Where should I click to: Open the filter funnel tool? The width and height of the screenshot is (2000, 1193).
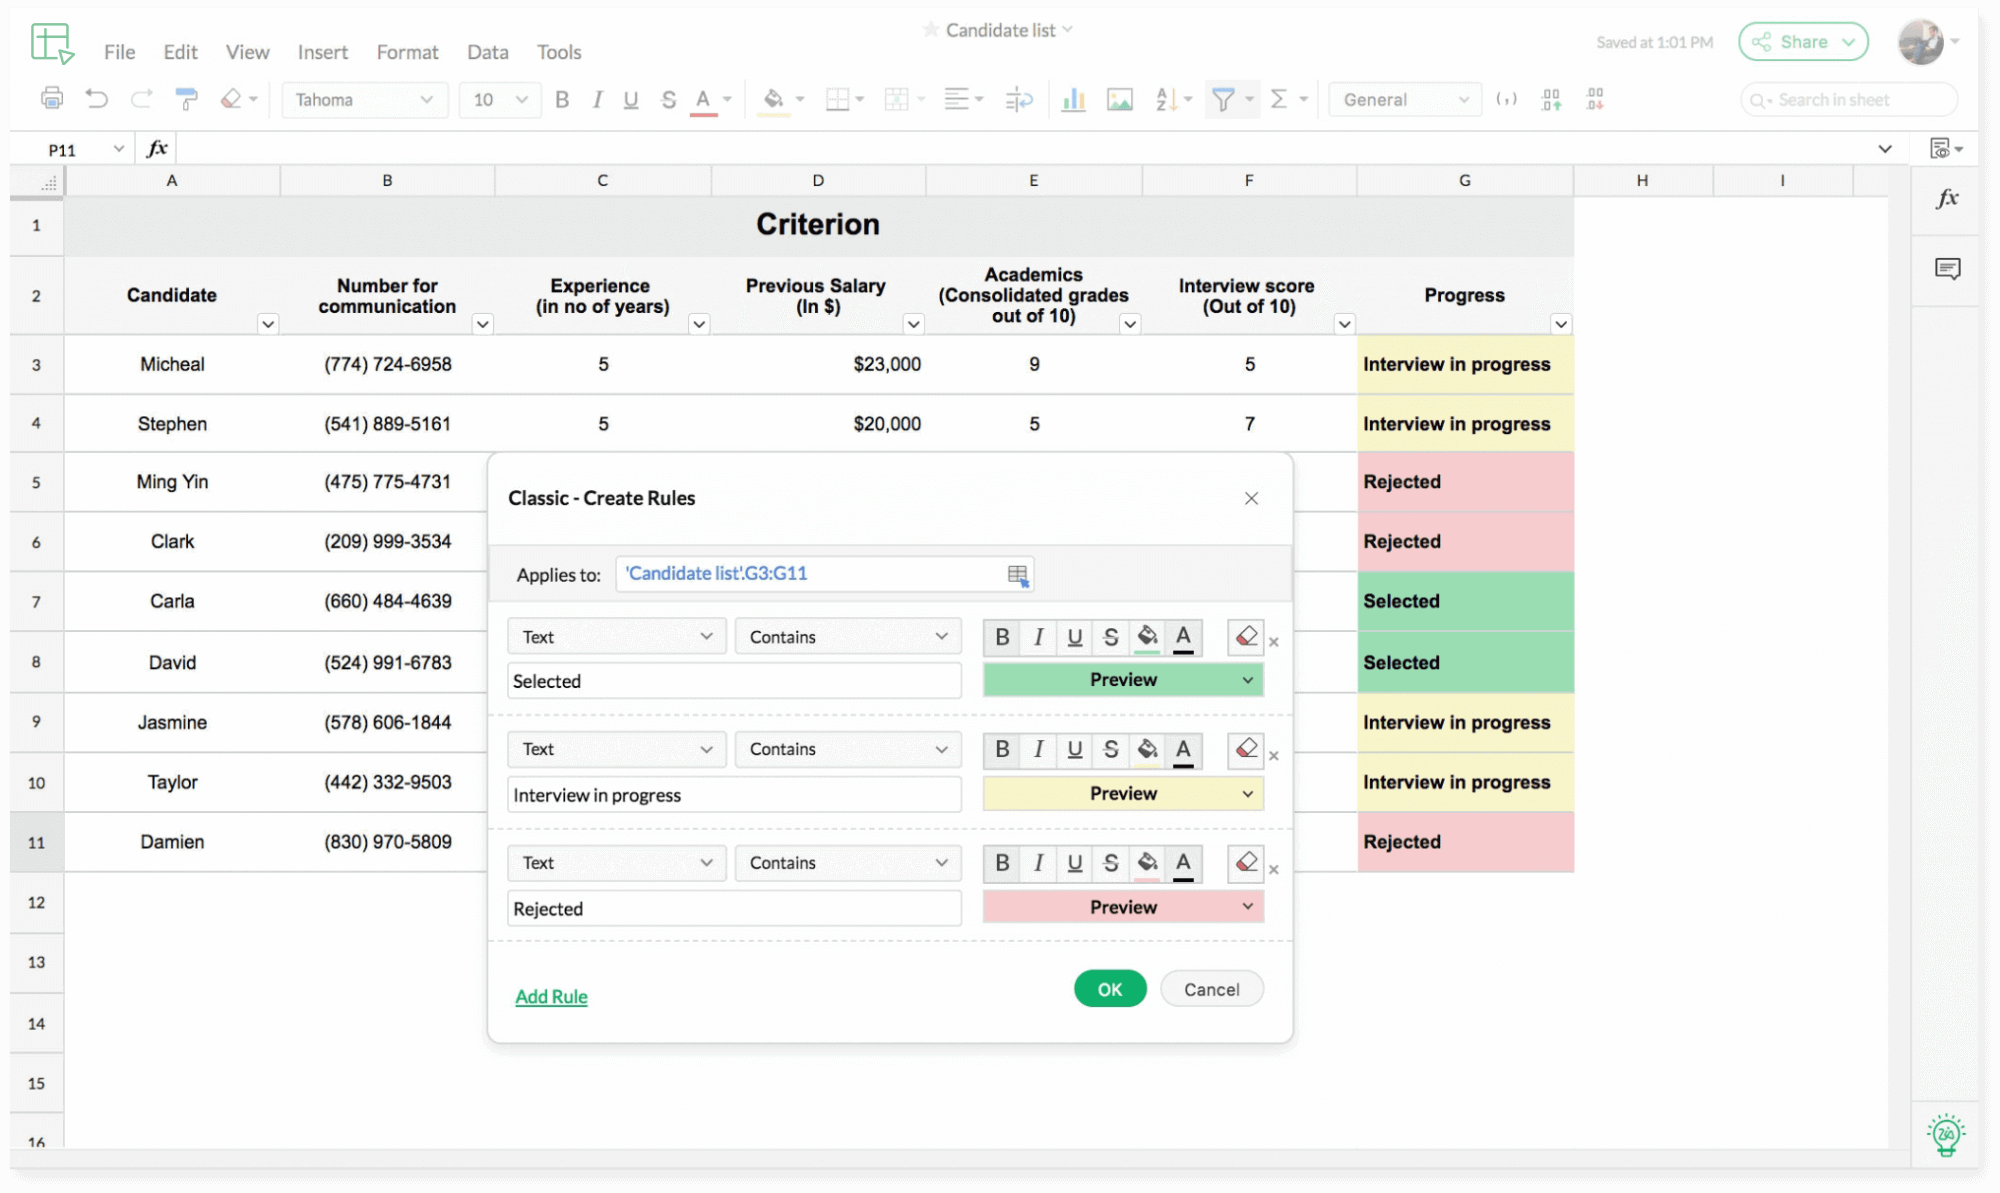1222,99
